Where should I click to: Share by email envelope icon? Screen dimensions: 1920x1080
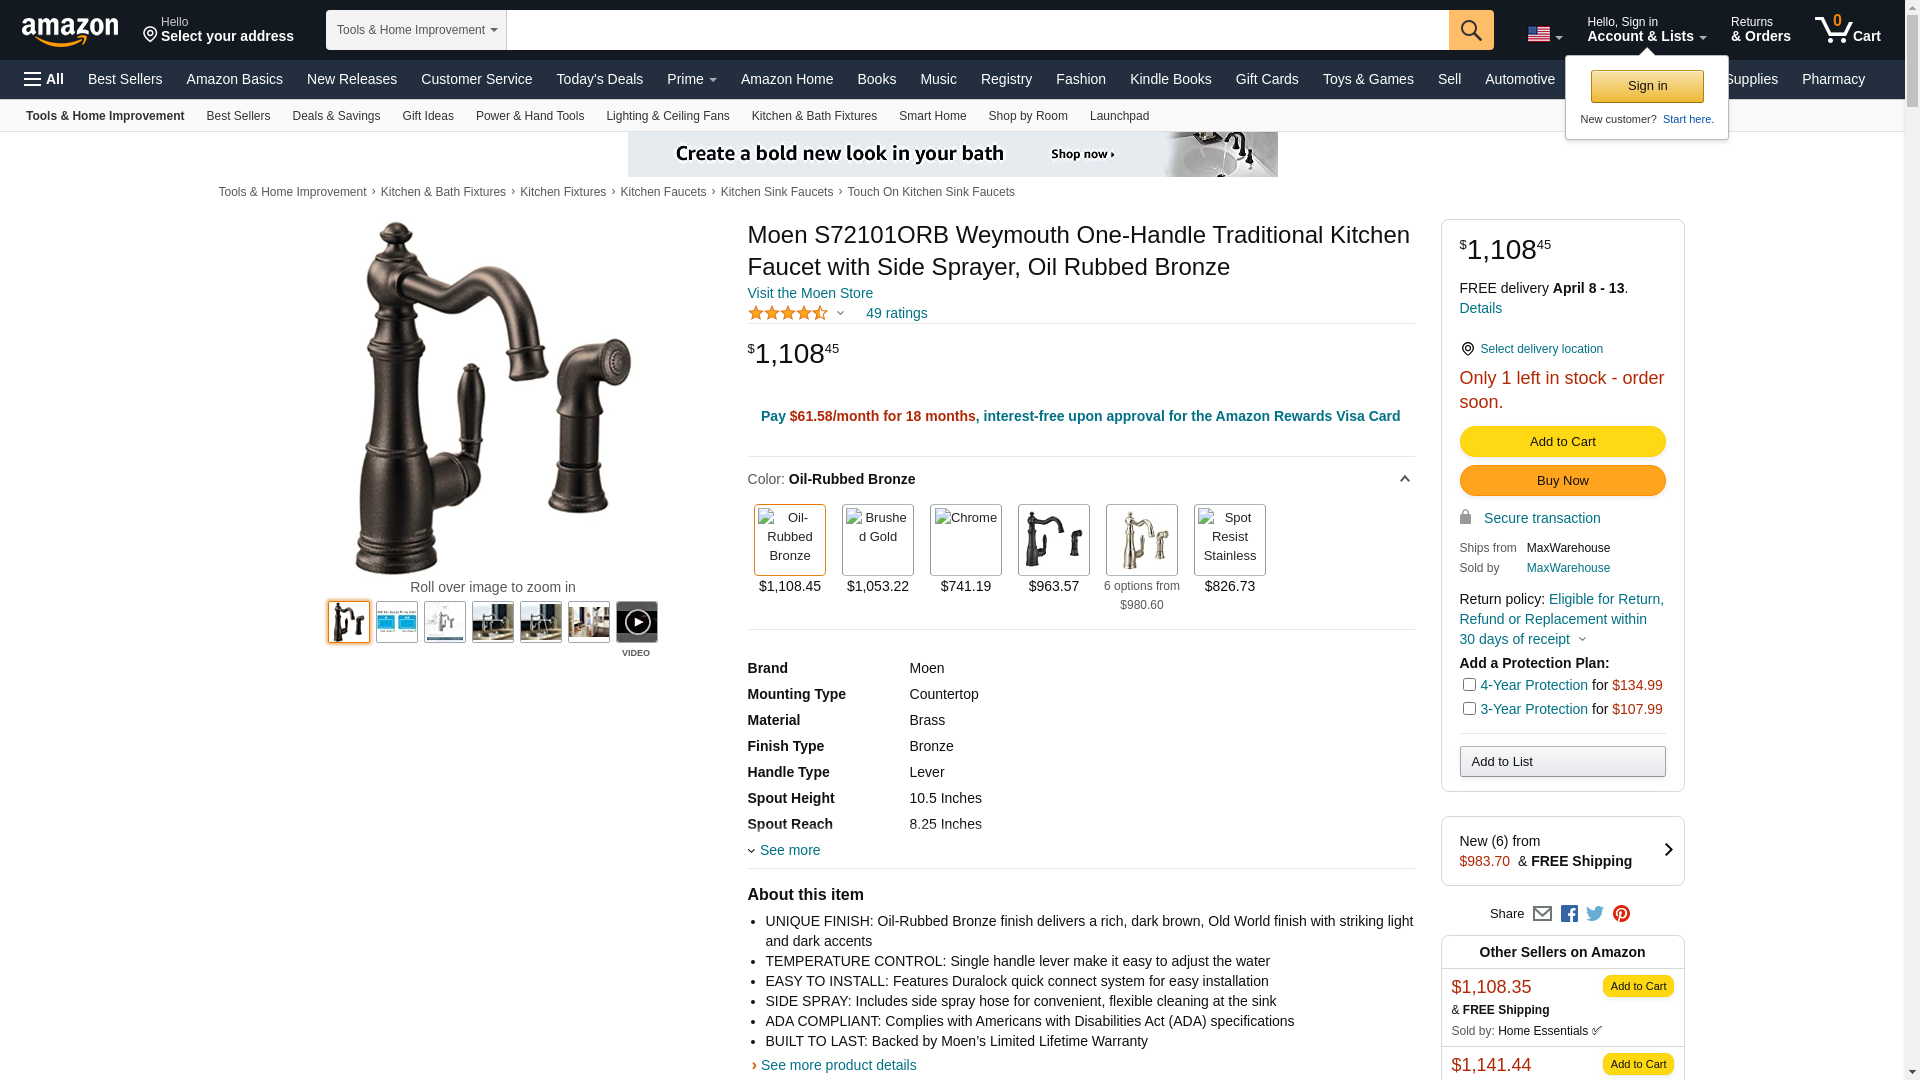coord(1542,914)
